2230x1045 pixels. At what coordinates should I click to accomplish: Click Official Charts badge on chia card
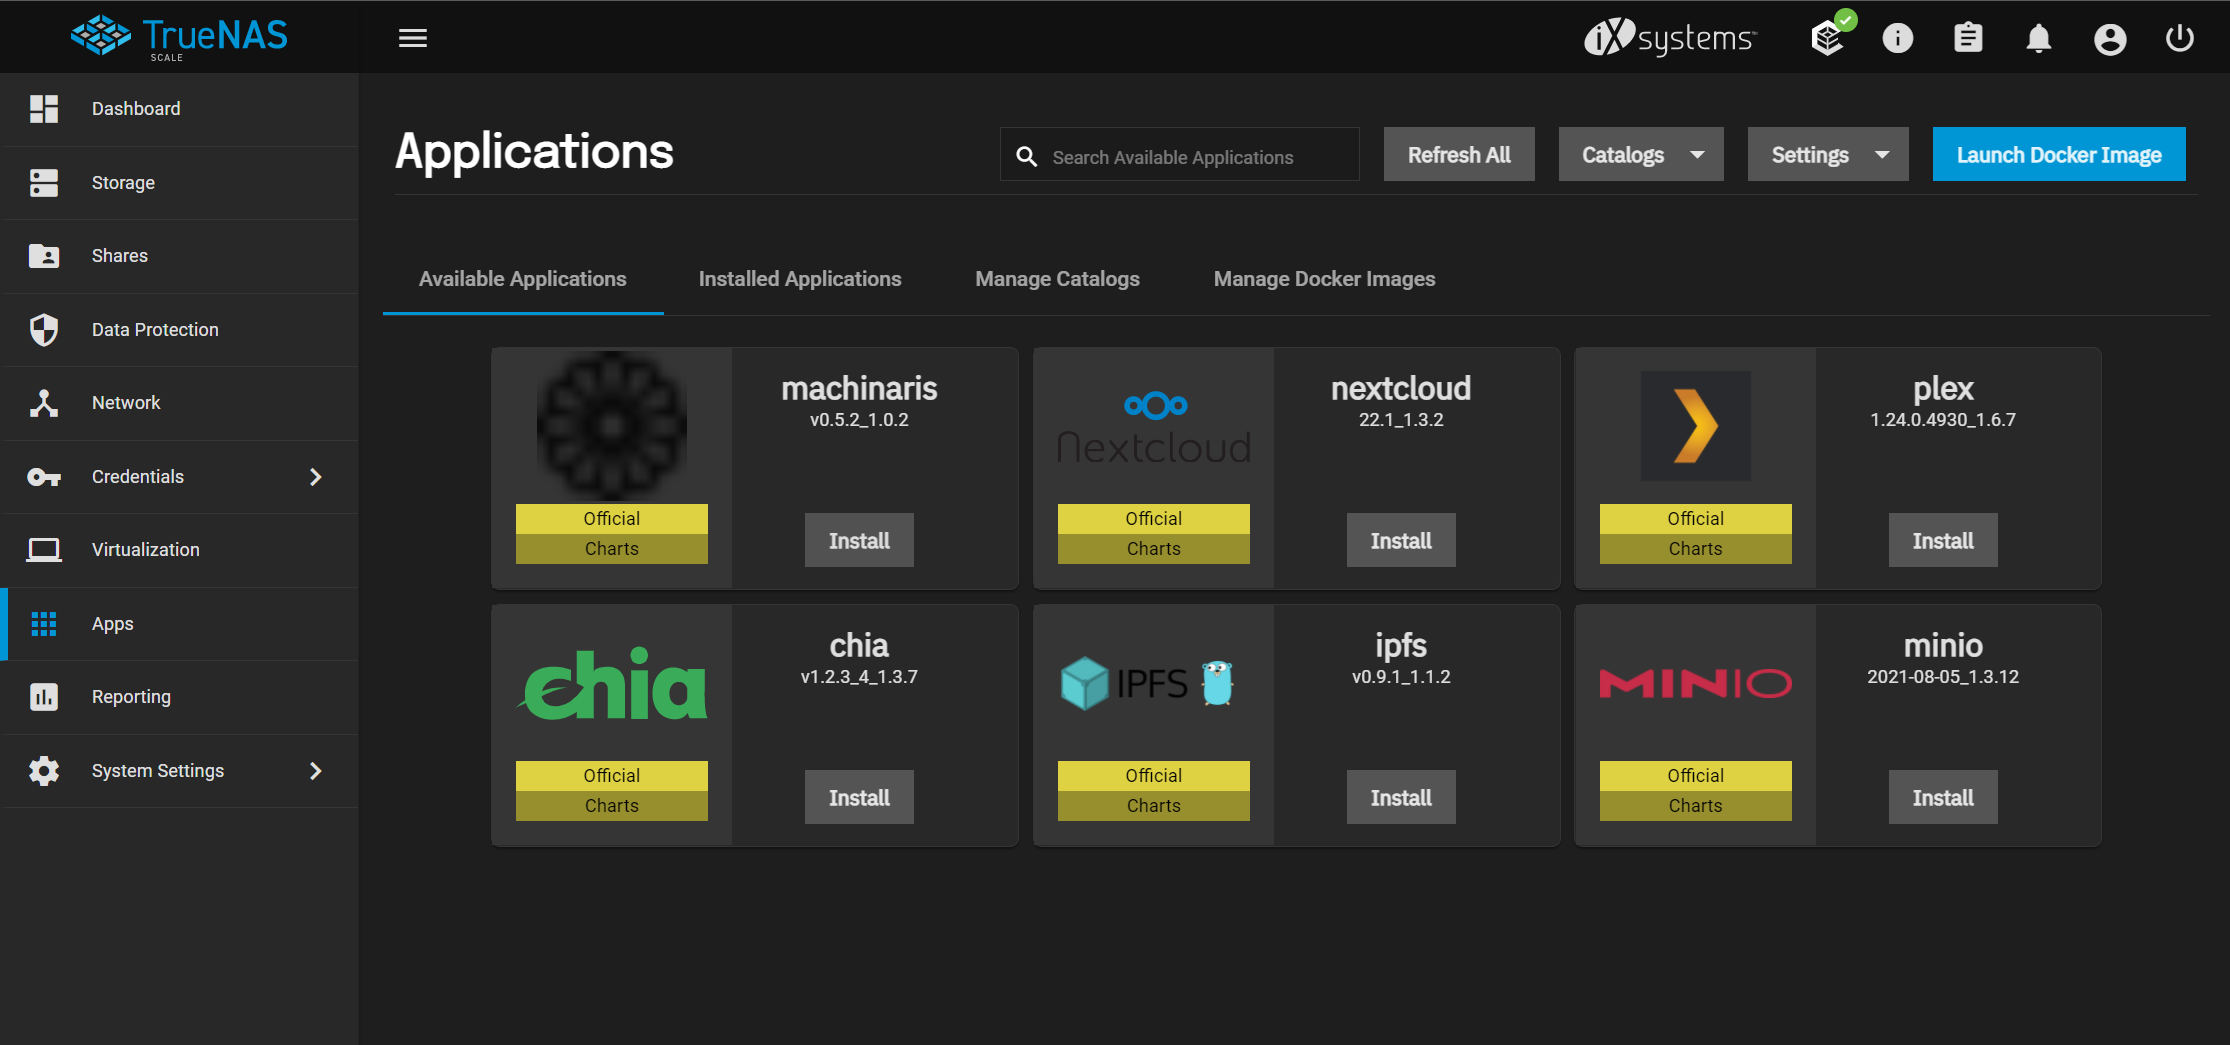click(612, 791)
